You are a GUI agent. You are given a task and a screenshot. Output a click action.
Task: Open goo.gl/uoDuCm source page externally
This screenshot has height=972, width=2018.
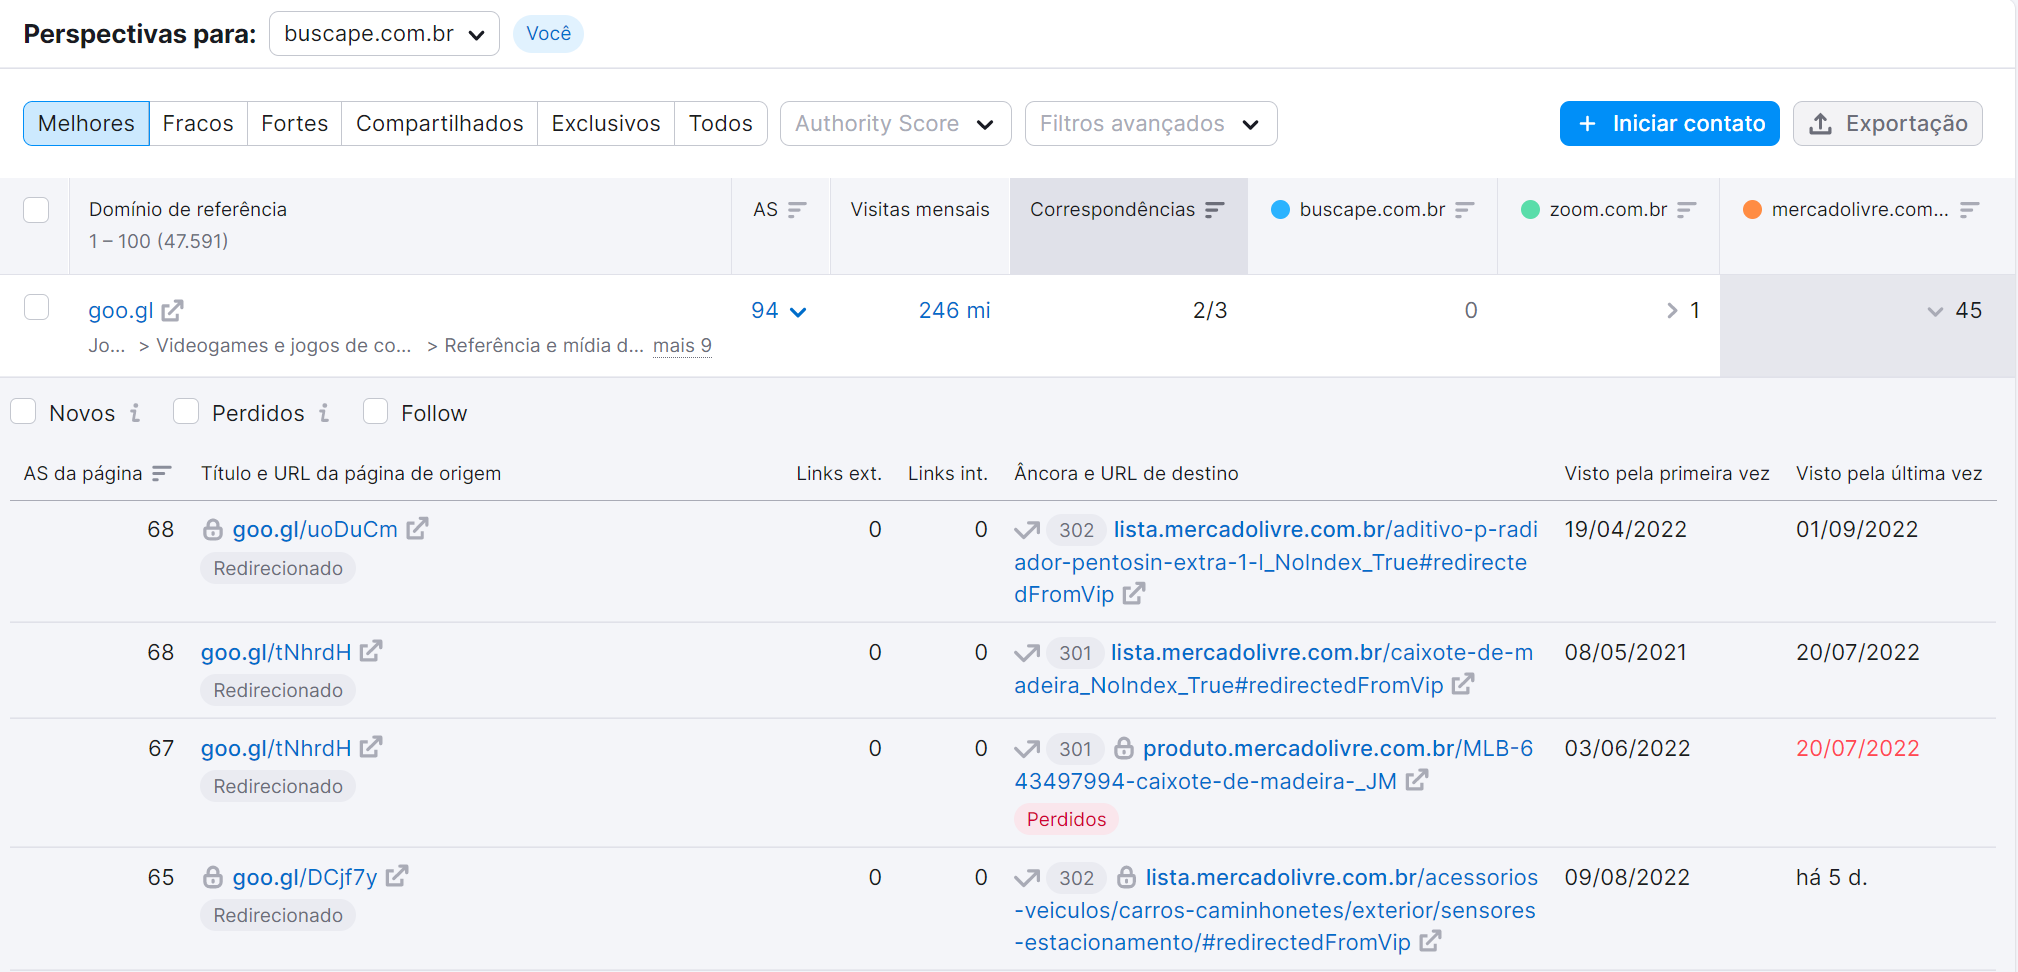click(418, 529)
